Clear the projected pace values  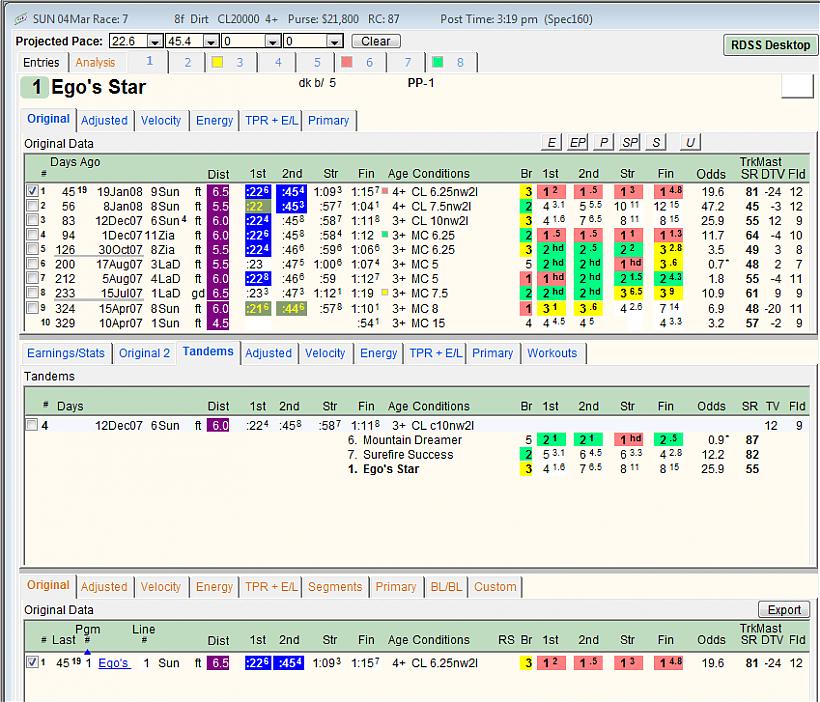pos(376,41)
